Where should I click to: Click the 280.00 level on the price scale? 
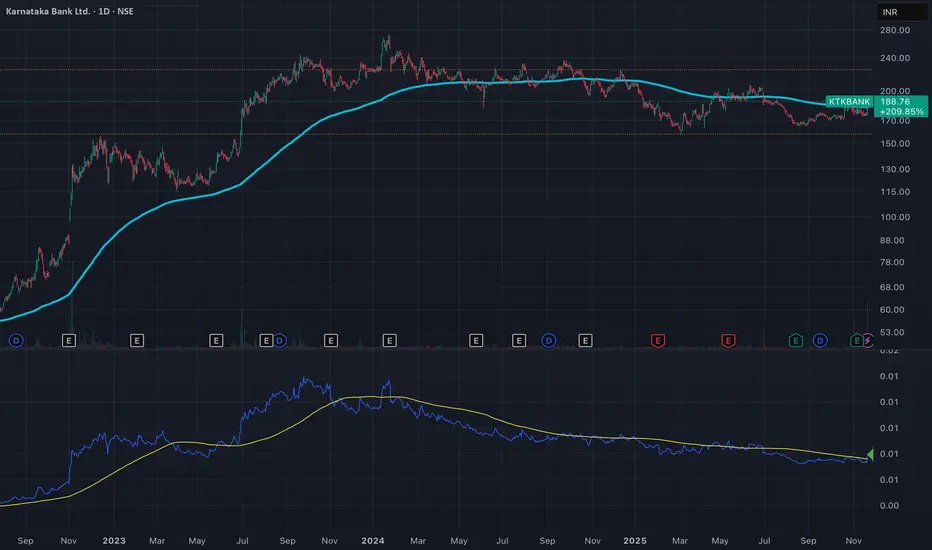coord(894,31)
